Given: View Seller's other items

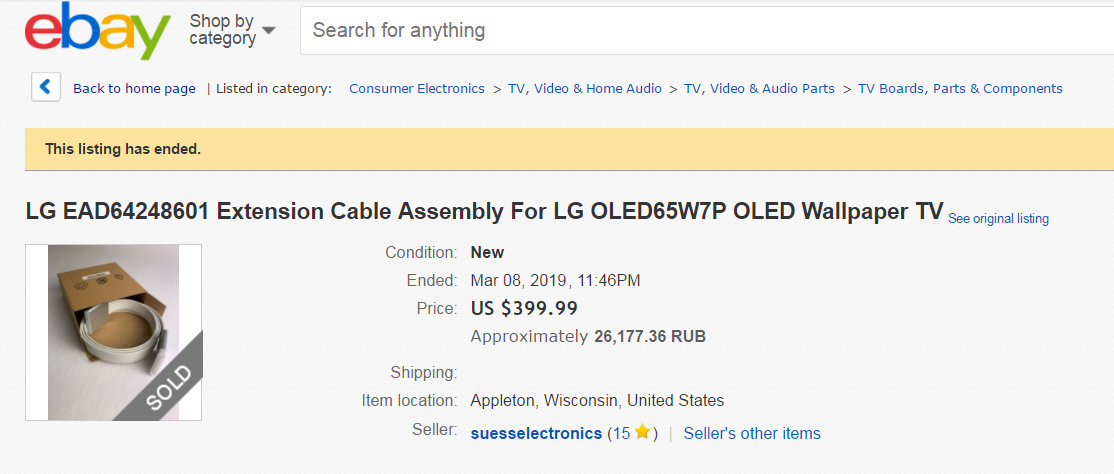Looking at the screenshot, I should click(x=751, y=433).
